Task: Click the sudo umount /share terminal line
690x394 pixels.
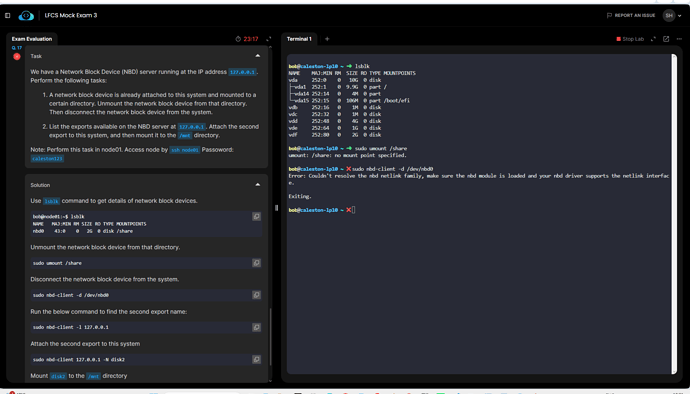Action: coord(348,148)
